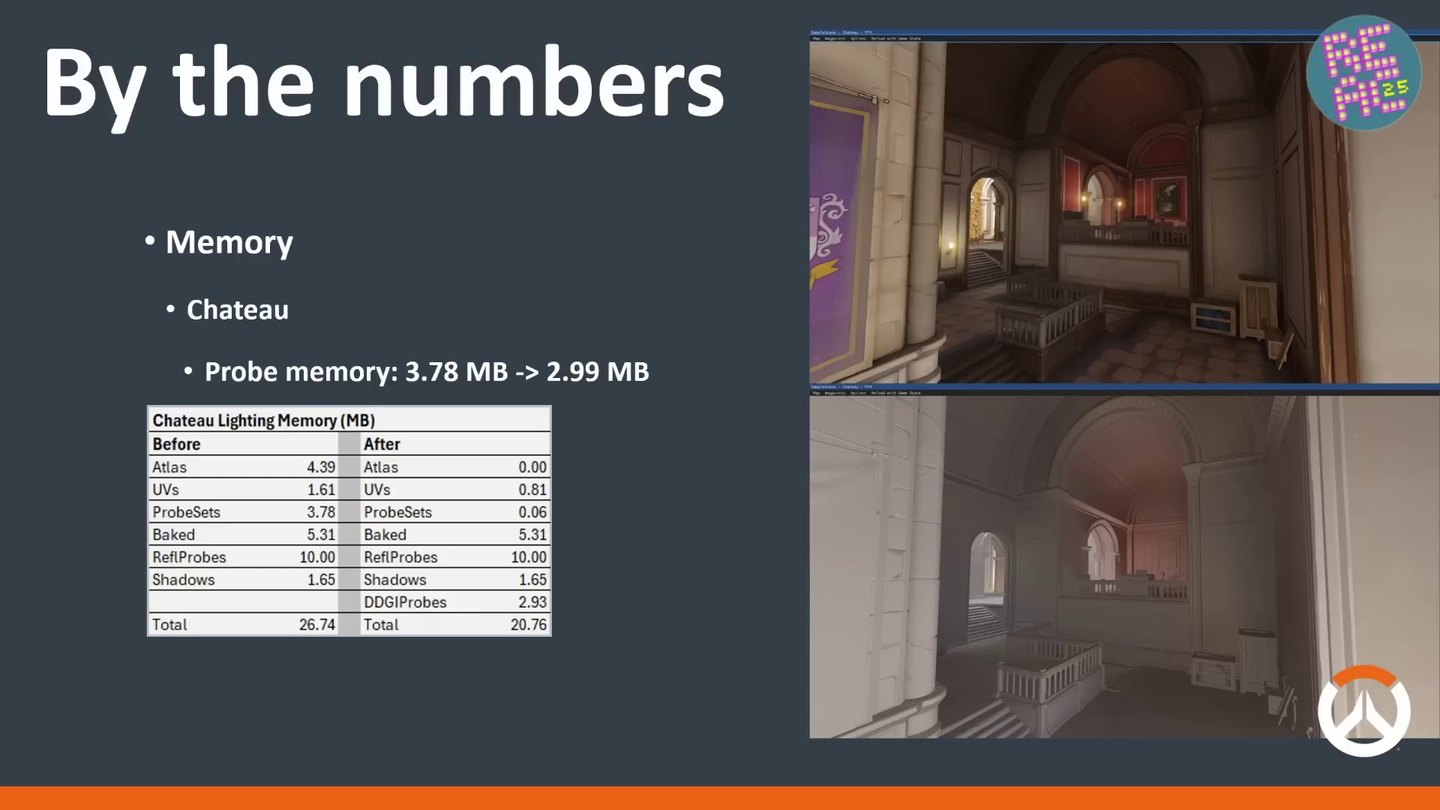Click the 'Total' label in Before column
Image resolution: width=1440 pixels, height=810 pixels.
[x=169, y=625]
